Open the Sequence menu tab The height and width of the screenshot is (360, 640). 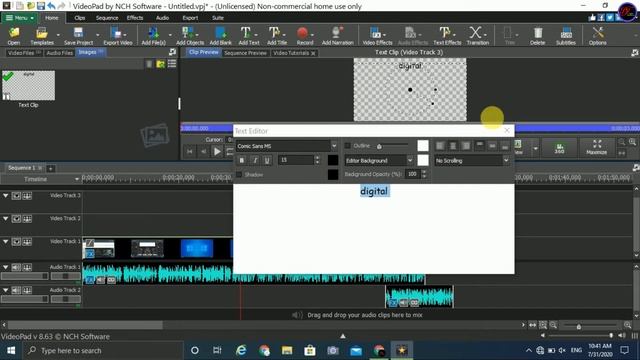107,18
